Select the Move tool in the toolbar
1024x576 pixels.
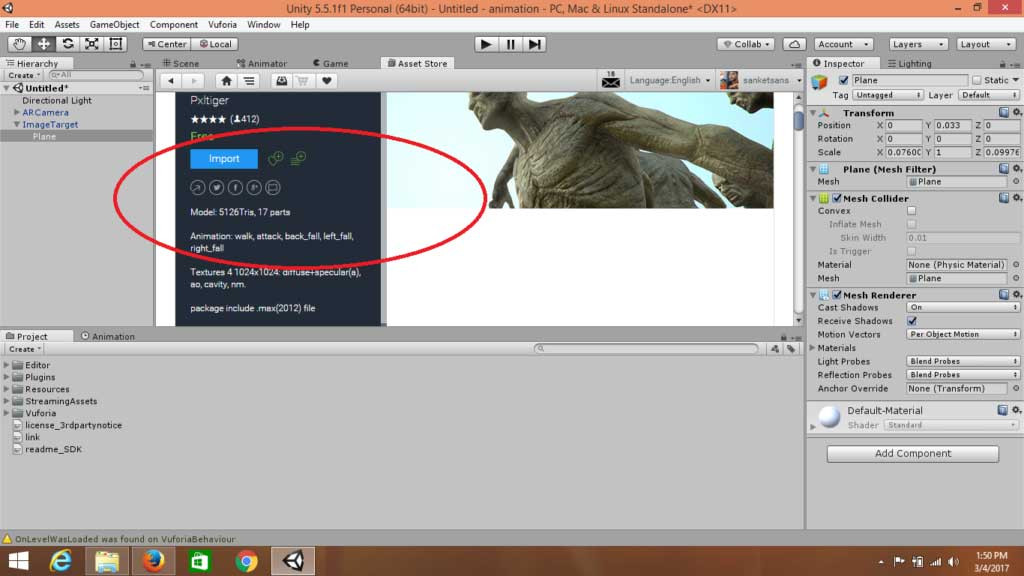coord(42,43)
